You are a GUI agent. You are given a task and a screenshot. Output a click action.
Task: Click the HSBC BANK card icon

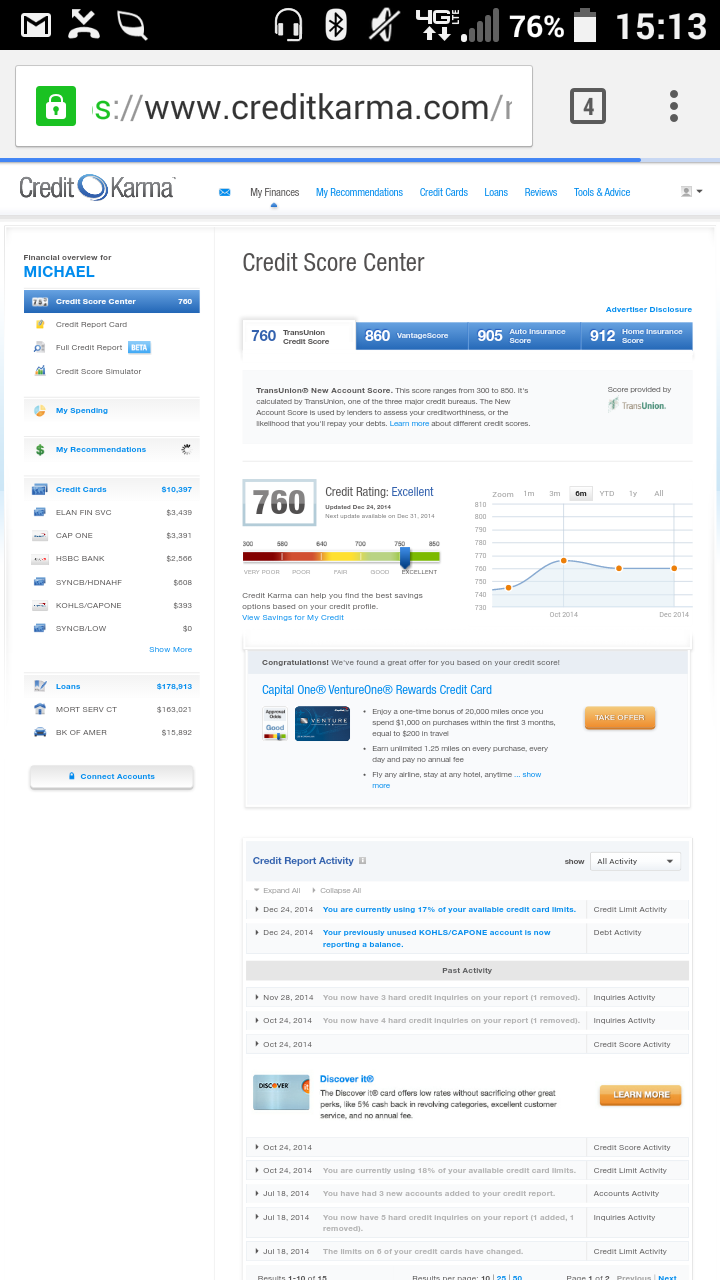tap(40, 558)
